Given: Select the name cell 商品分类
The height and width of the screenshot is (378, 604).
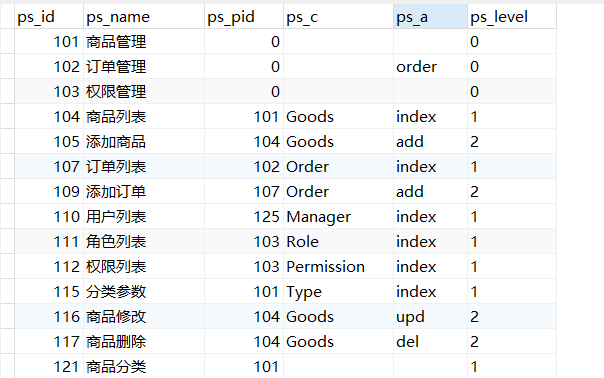Looking at the screenshot, I should coord(144,366).
